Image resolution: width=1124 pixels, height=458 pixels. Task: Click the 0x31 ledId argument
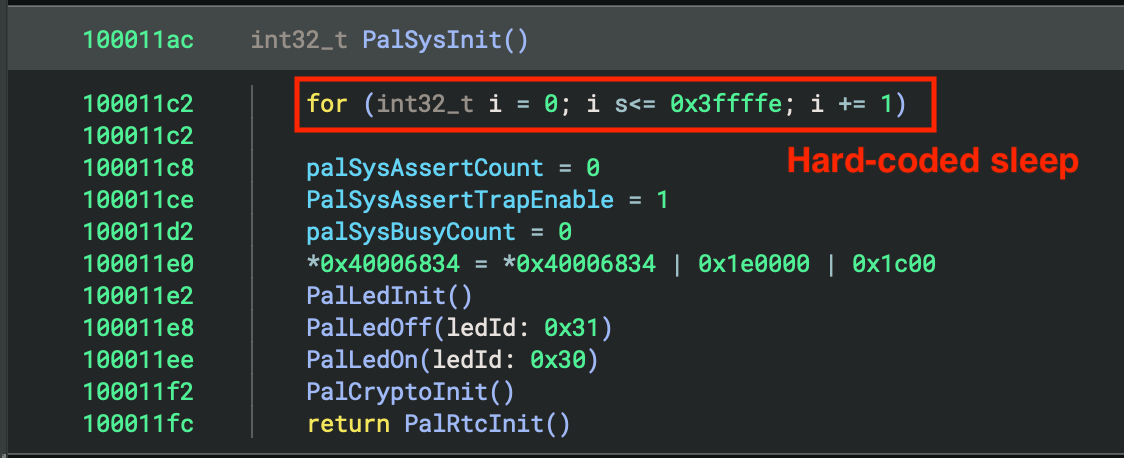(x=573, y=328)
